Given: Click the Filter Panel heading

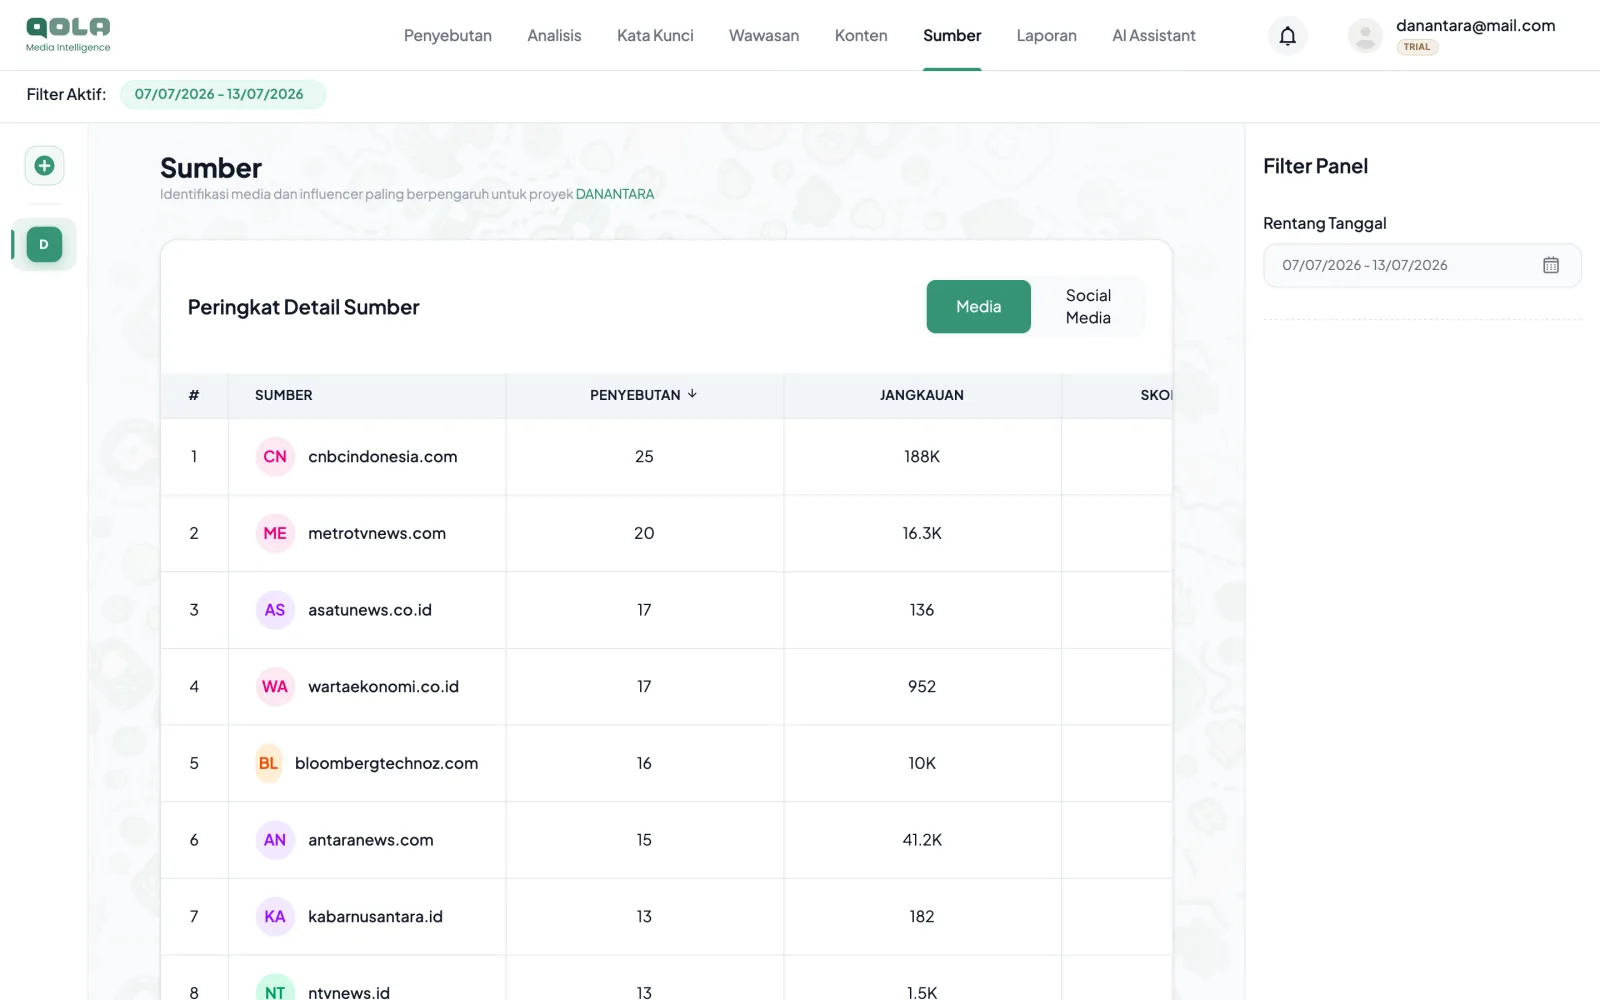Looking at the screenshot, I should pyautogui.click(x=1315, y=166).
